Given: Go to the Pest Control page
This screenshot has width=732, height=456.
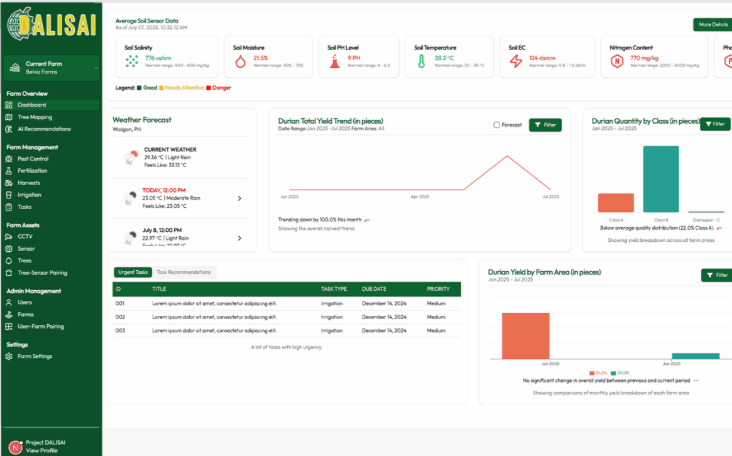Looking at the screenshot, I should point(32,159).
